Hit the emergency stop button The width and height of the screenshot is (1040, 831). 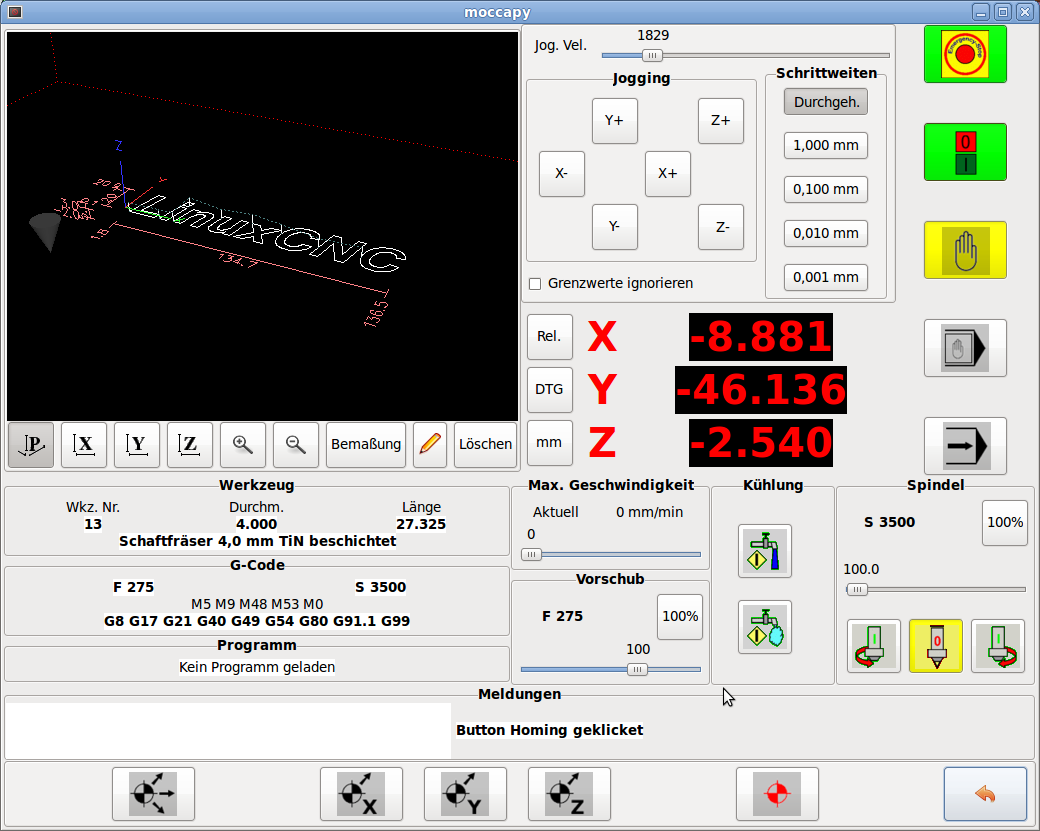pos(965,54)
